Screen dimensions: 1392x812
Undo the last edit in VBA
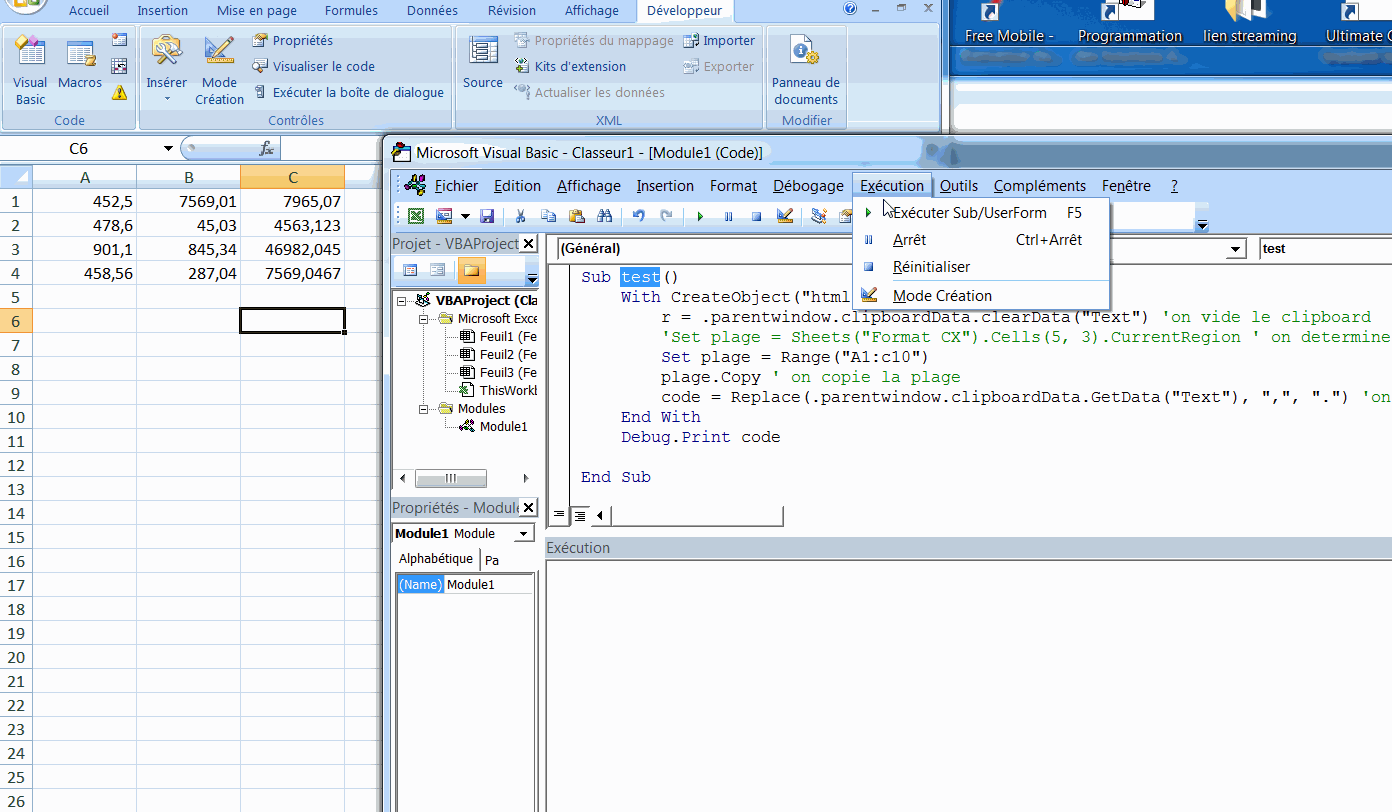(x=638, y=216)
